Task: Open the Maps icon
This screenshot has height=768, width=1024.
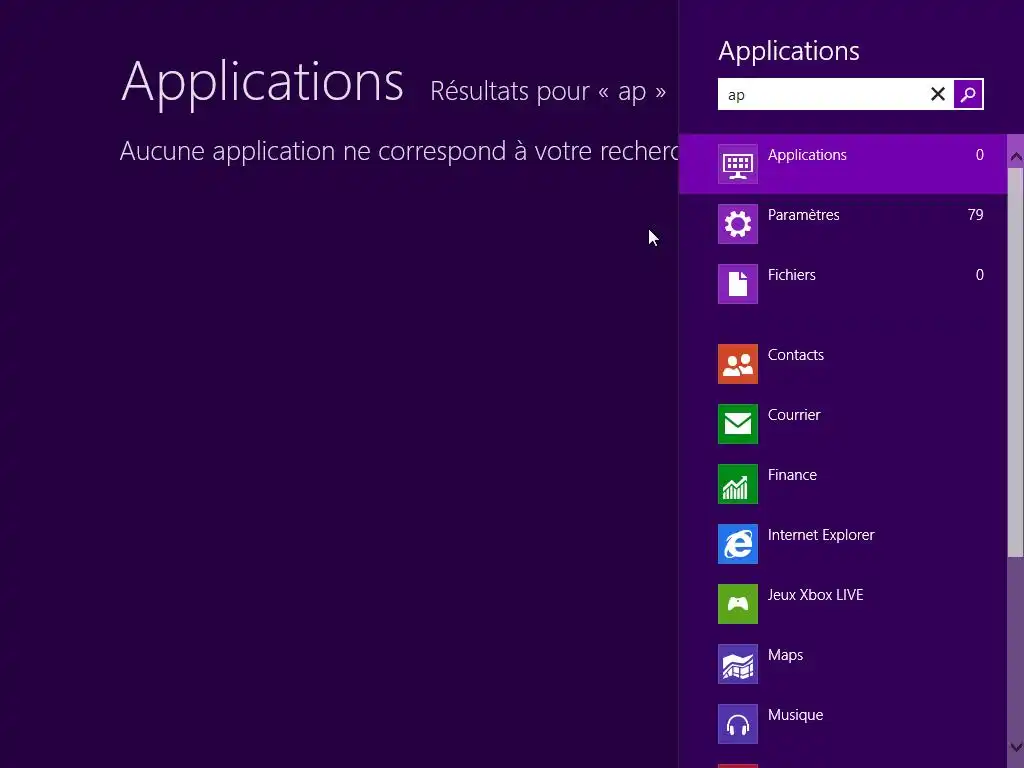Action: coord(737,664)
